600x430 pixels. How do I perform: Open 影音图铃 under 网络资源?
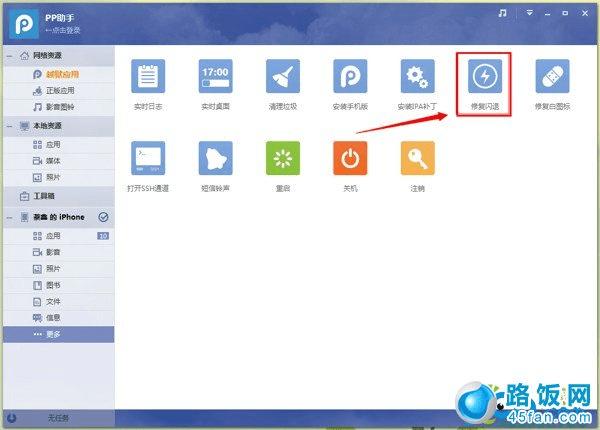pyautogui.click(x=59, y=107)
